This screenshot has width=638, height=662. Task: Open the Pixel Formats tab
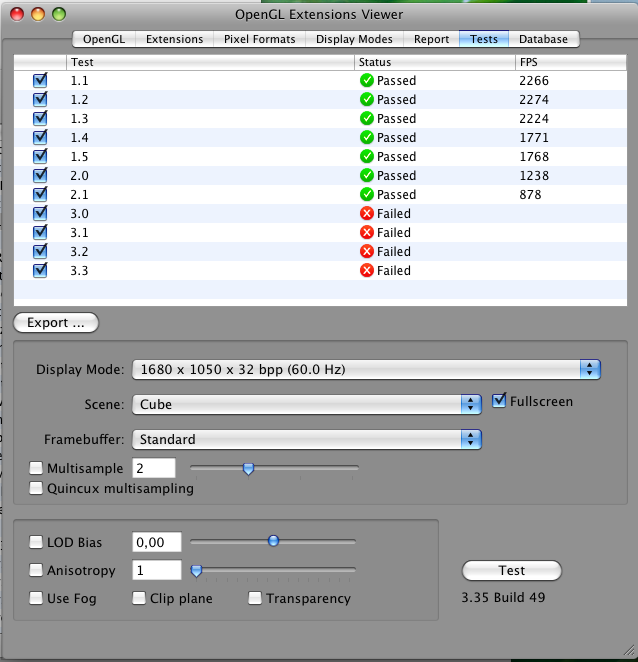click(x=259, y=39)
